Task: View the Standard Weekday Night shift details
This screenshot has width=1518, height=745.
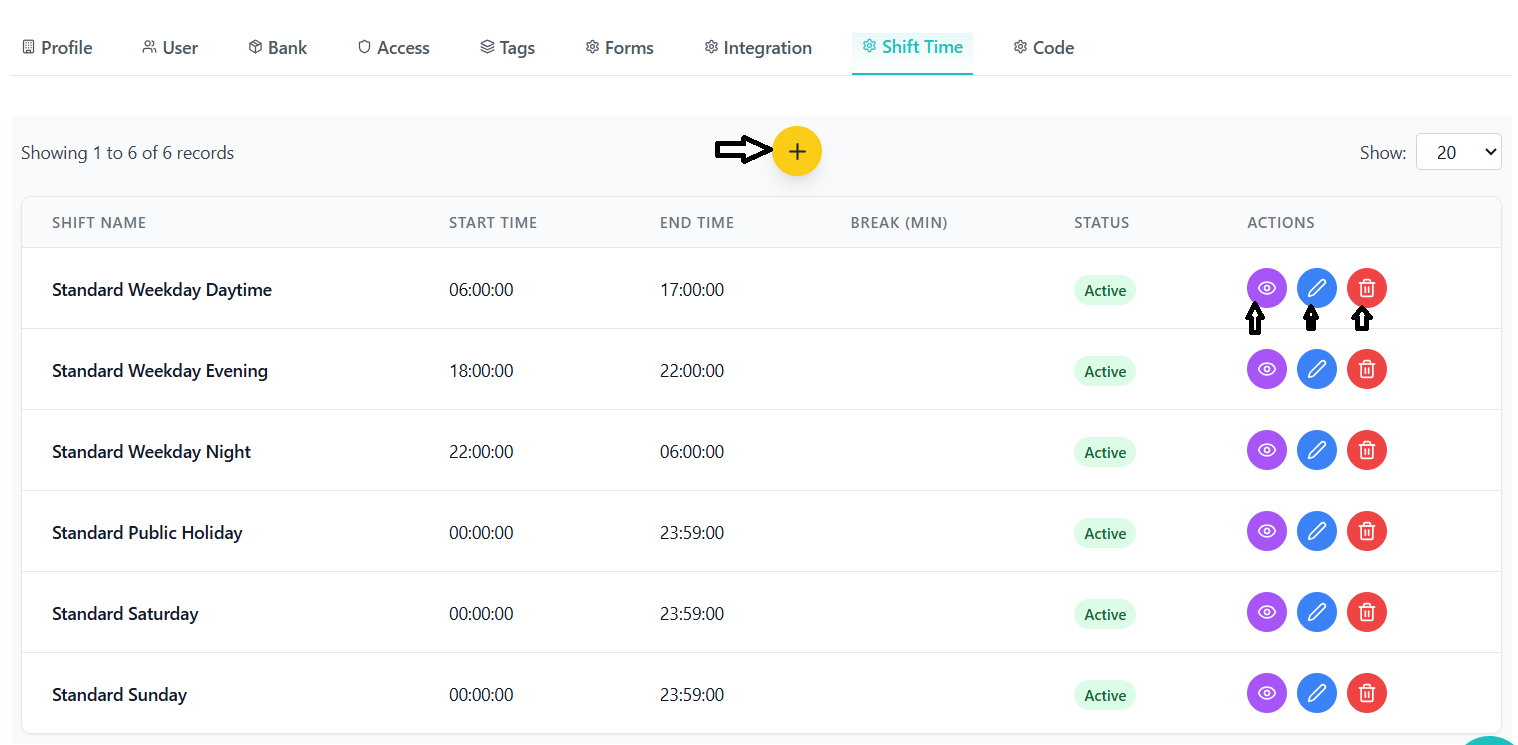Action: pos(1266,451)
